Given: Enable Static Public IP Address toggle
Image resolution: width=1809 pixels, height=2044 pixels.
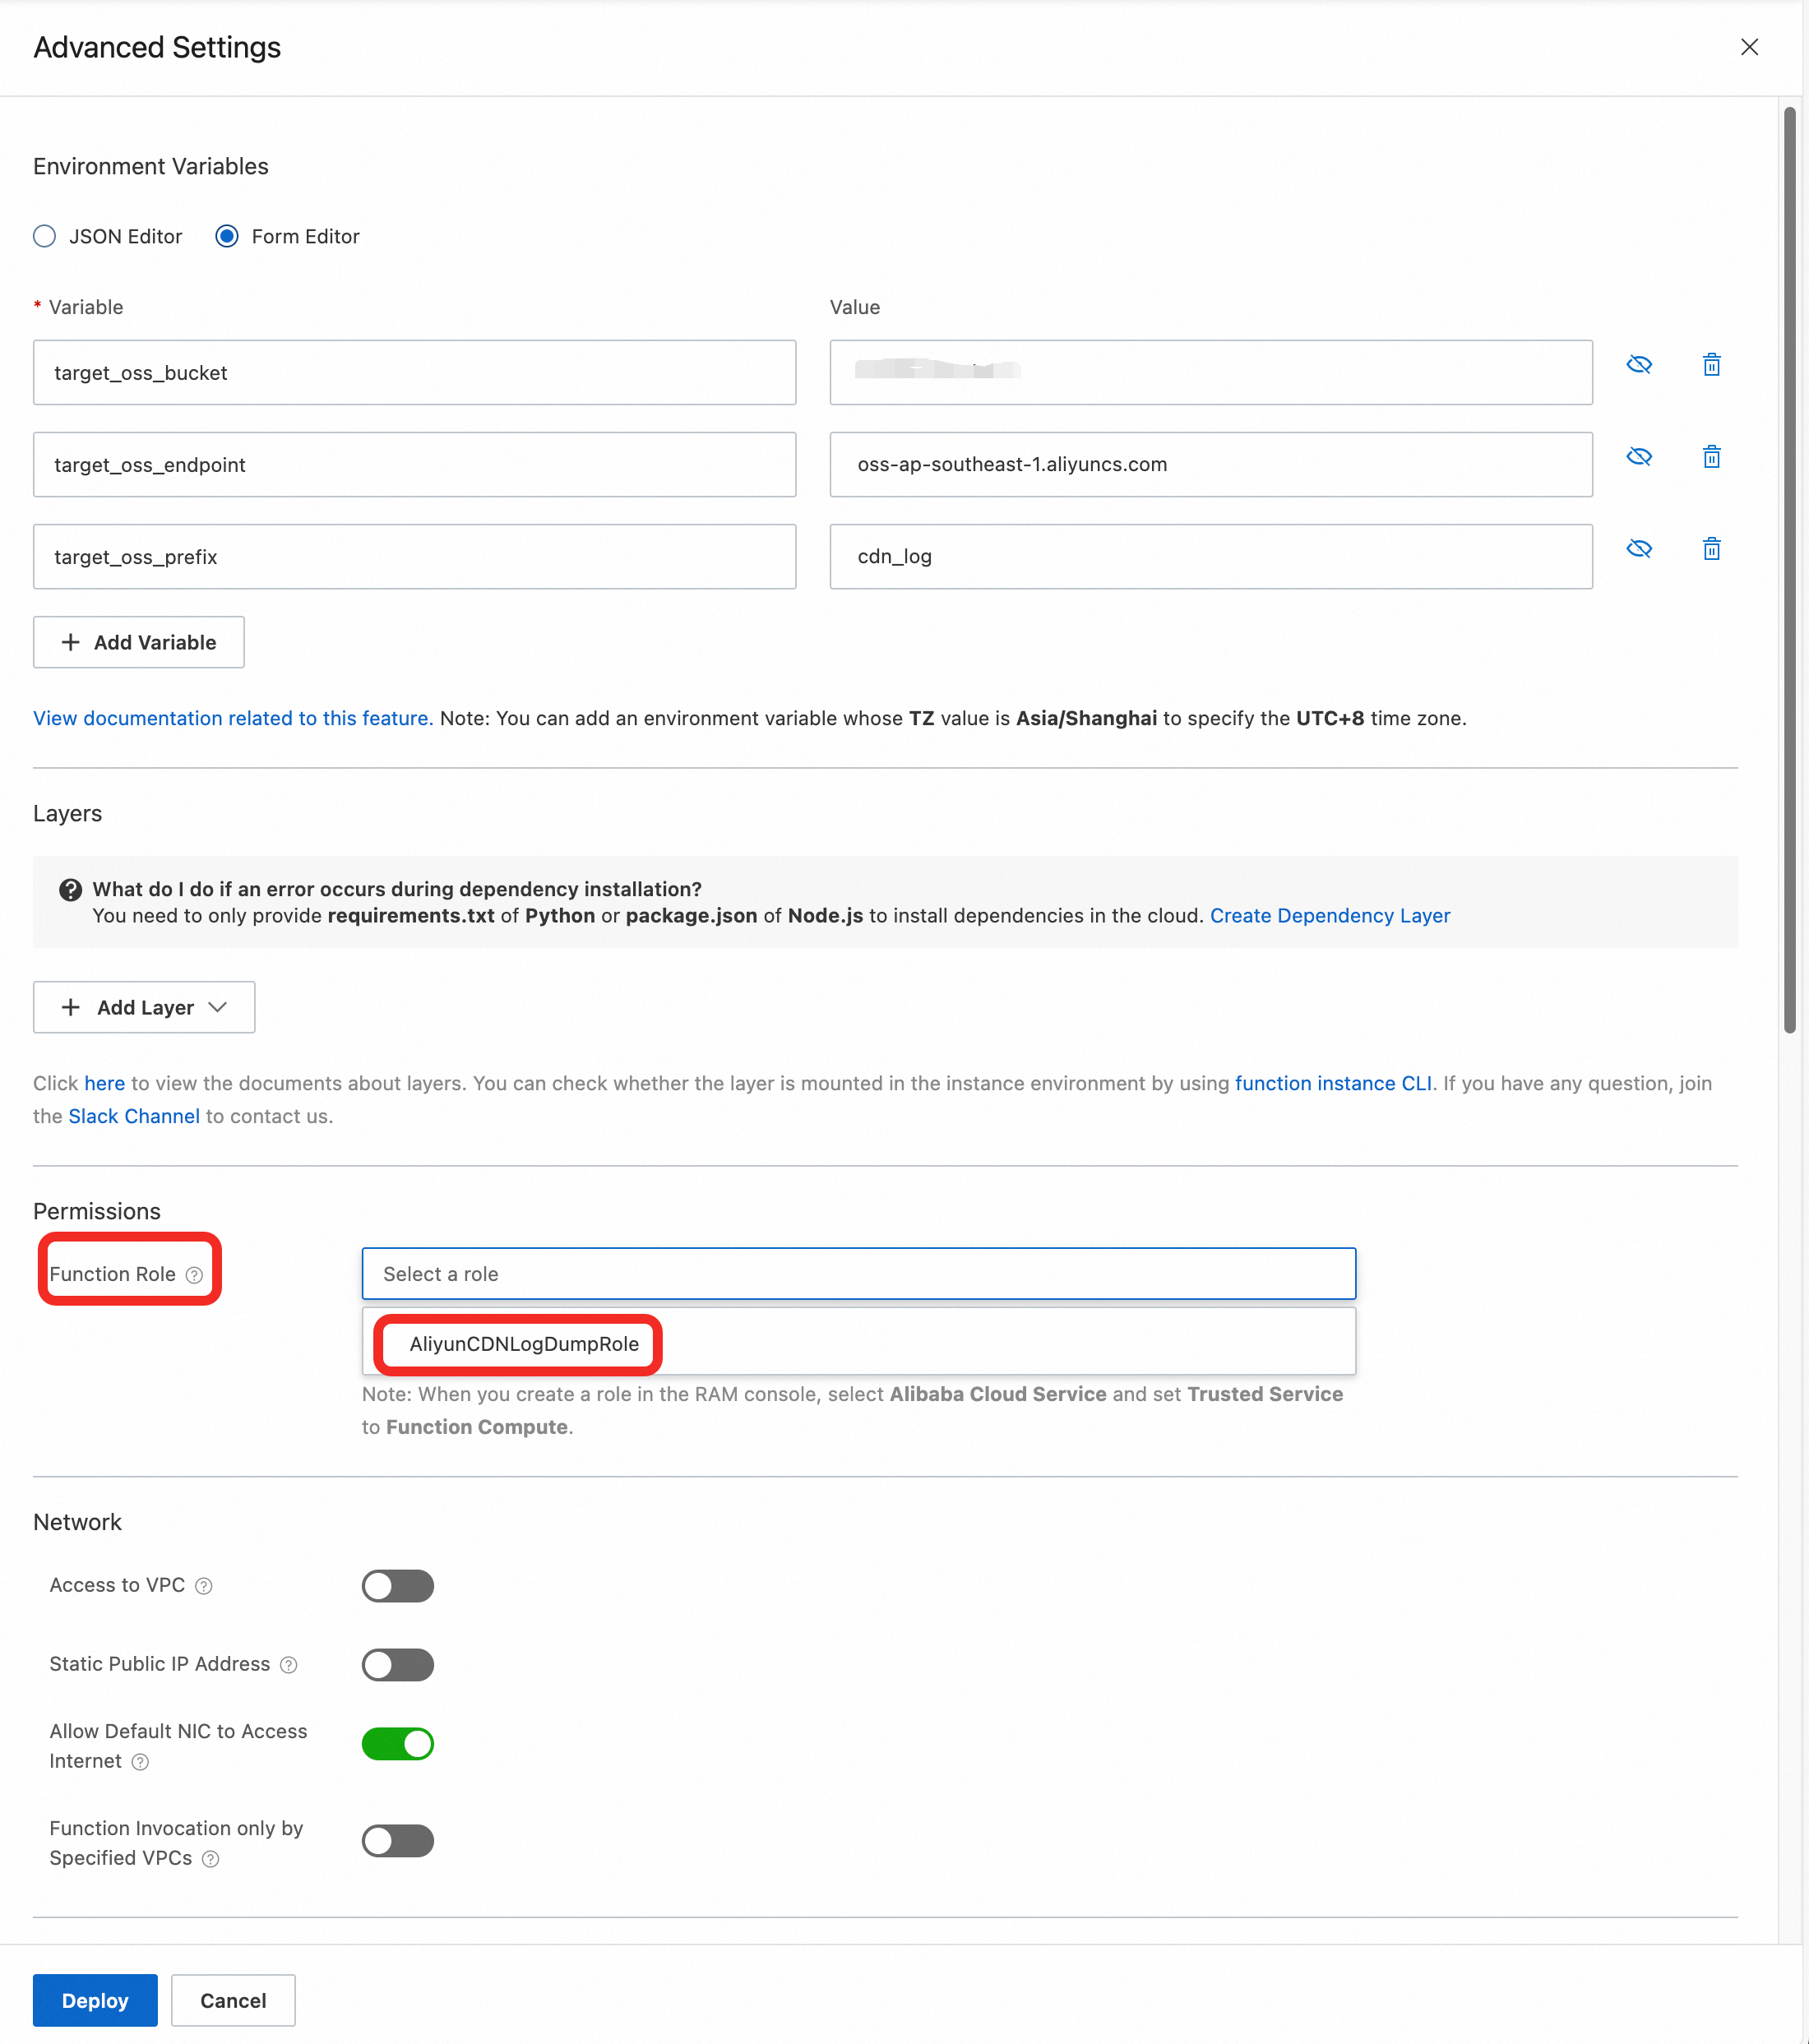Looking at the screenshot, I should pyautogui.click(x=397, y=1665).
